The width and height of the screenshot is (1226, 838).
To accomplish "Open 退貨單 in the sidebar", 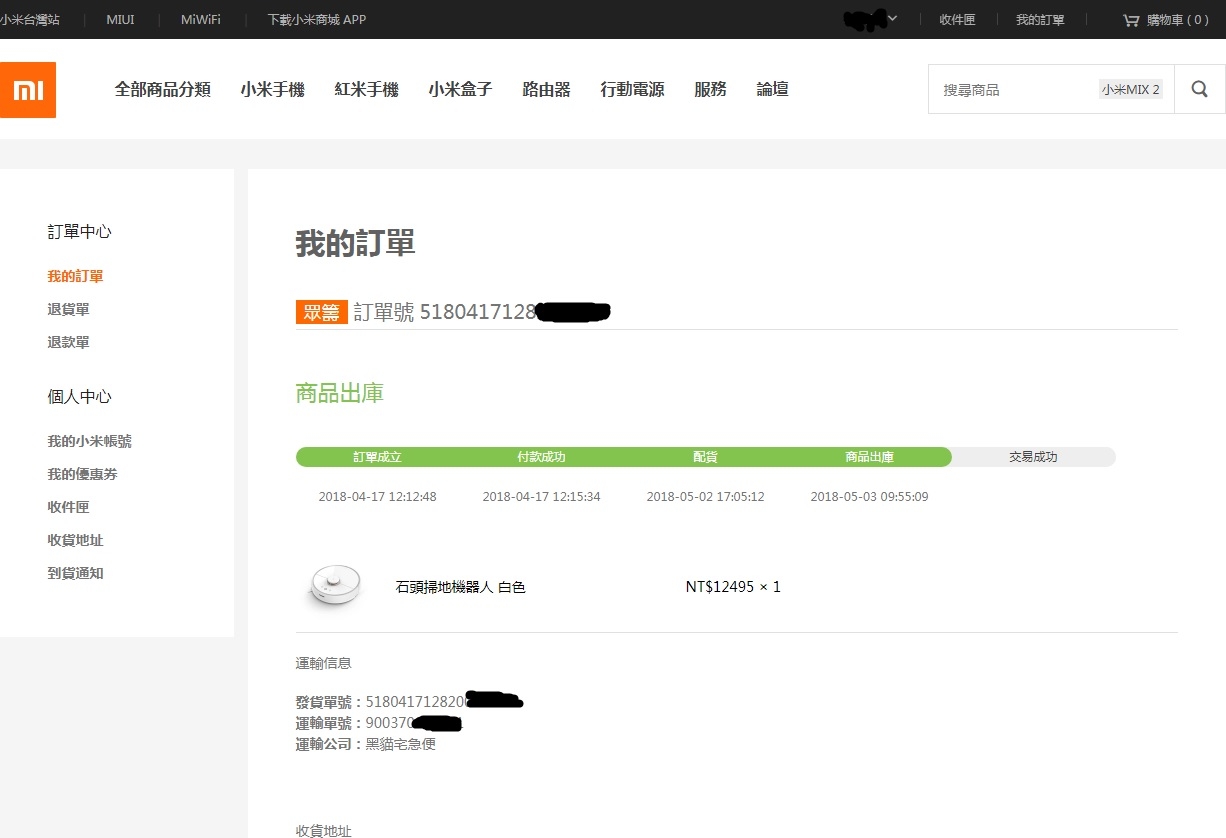I will (x=68, y=309).
